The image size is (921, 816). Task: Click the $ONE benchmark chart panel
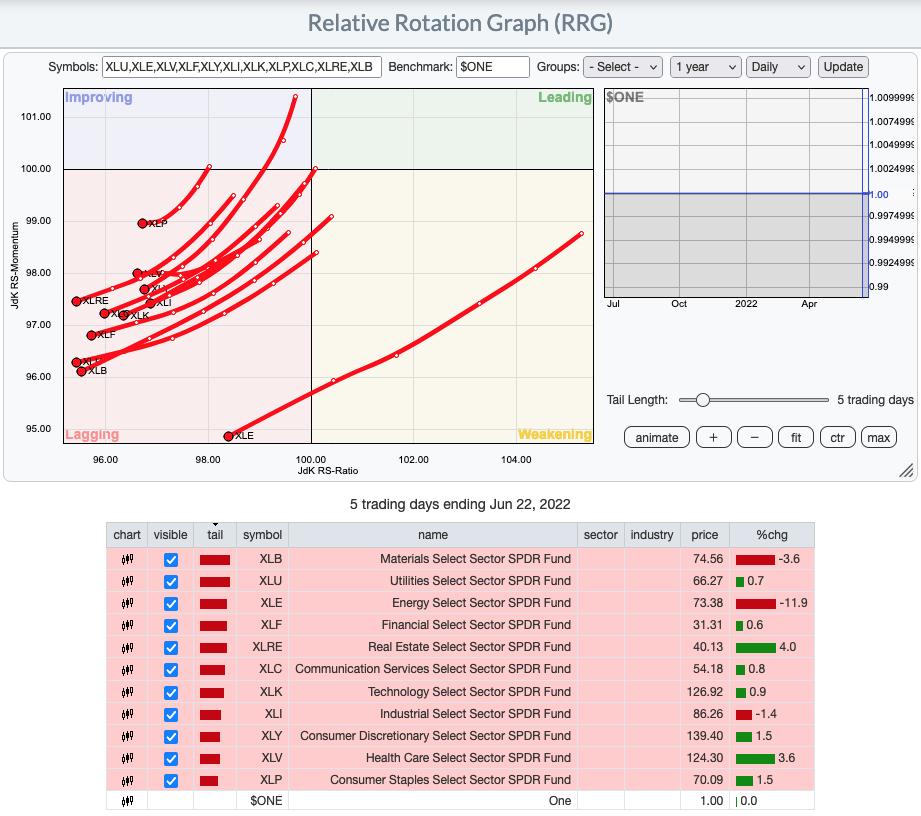[x=737, y=193]
